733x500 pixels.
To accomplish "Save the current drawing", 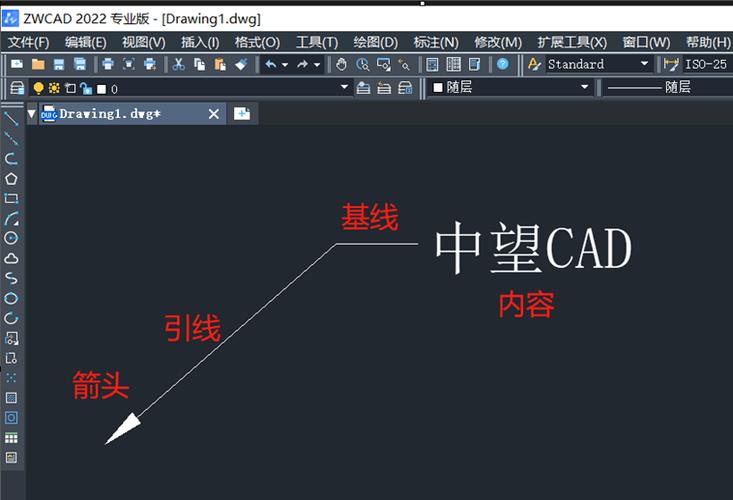I will (x=59, y=64).
